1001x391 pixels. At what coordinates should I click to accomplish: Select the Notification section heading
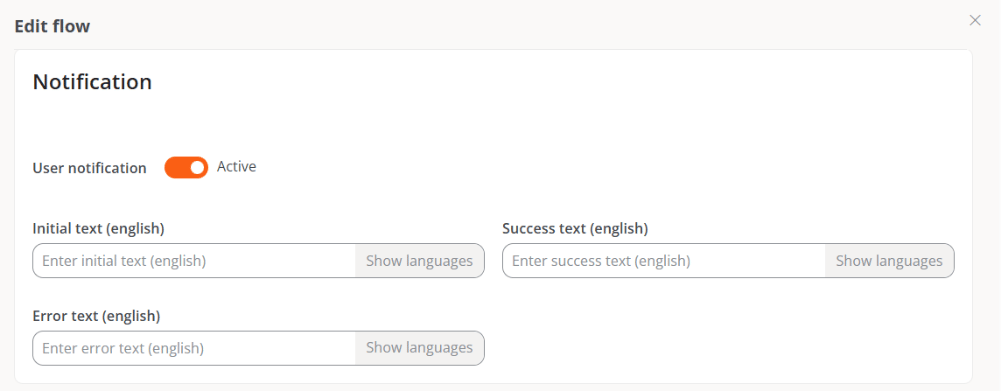93,82
